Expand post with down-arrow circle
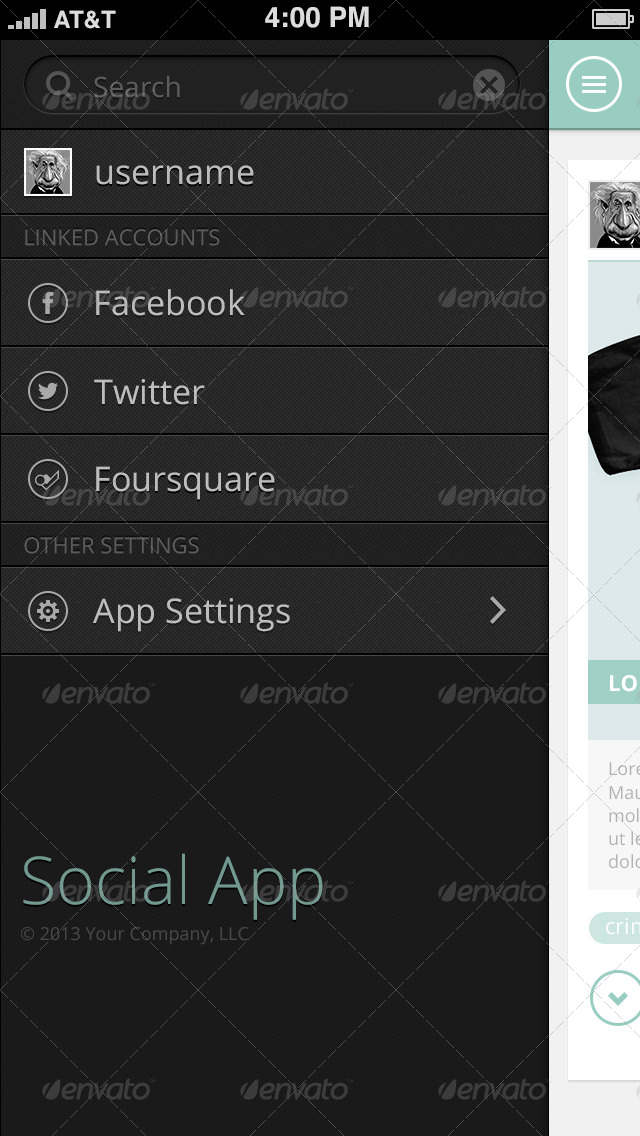 coord(616,998)
